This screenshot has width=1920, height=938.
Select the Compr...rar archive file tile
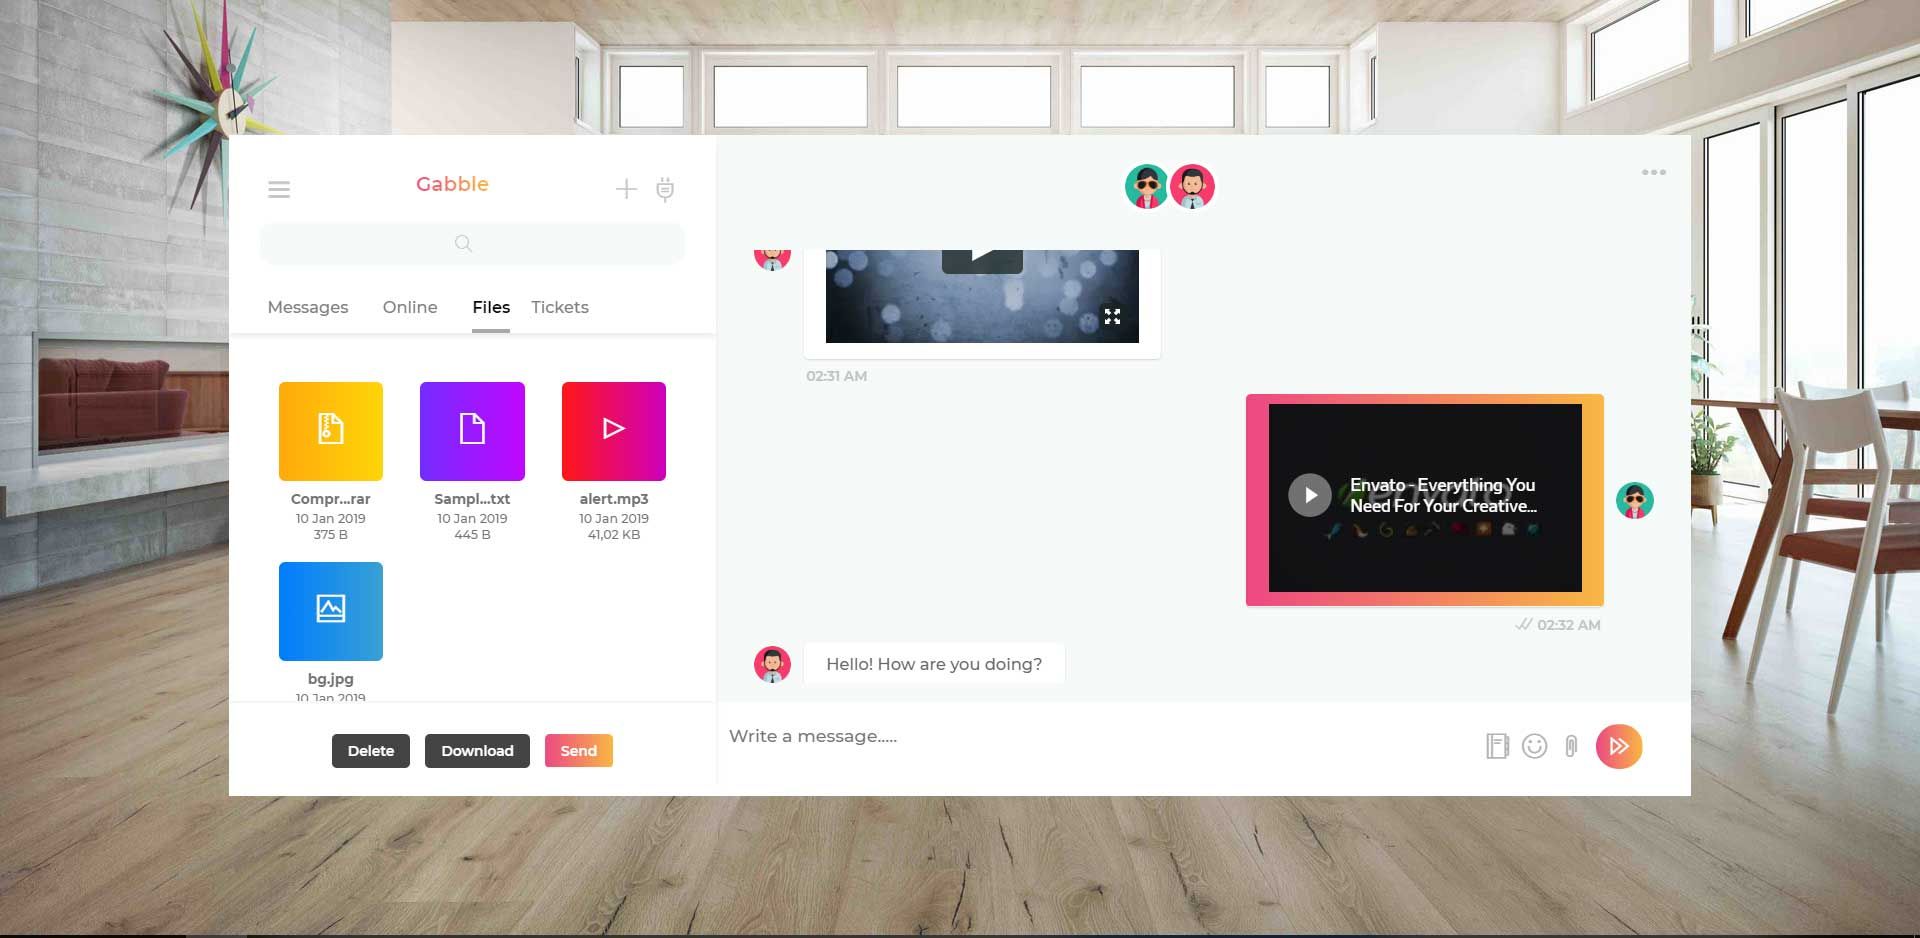(331, 431)
